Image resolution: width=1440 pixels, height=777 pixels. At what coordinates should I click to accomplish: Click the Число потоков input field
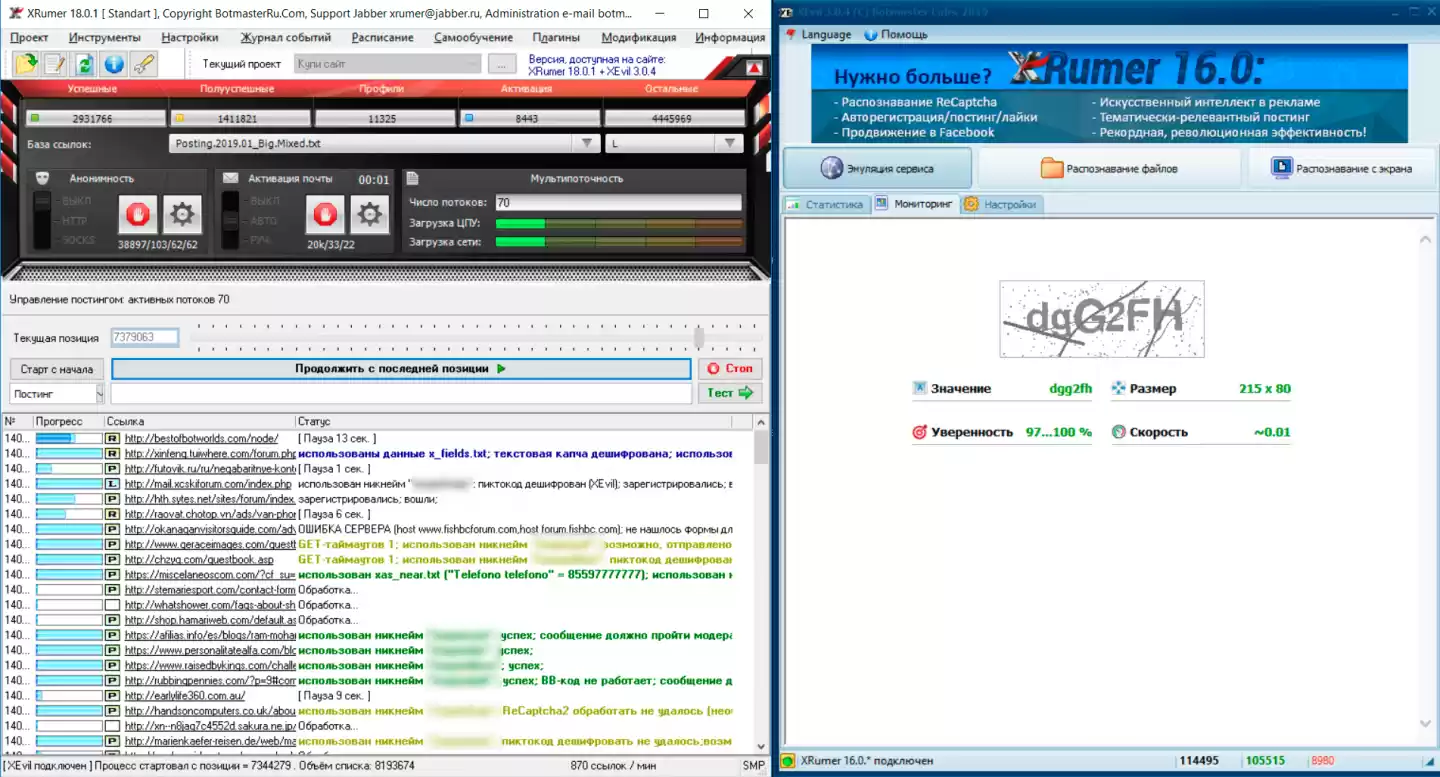tap(619, 203)
